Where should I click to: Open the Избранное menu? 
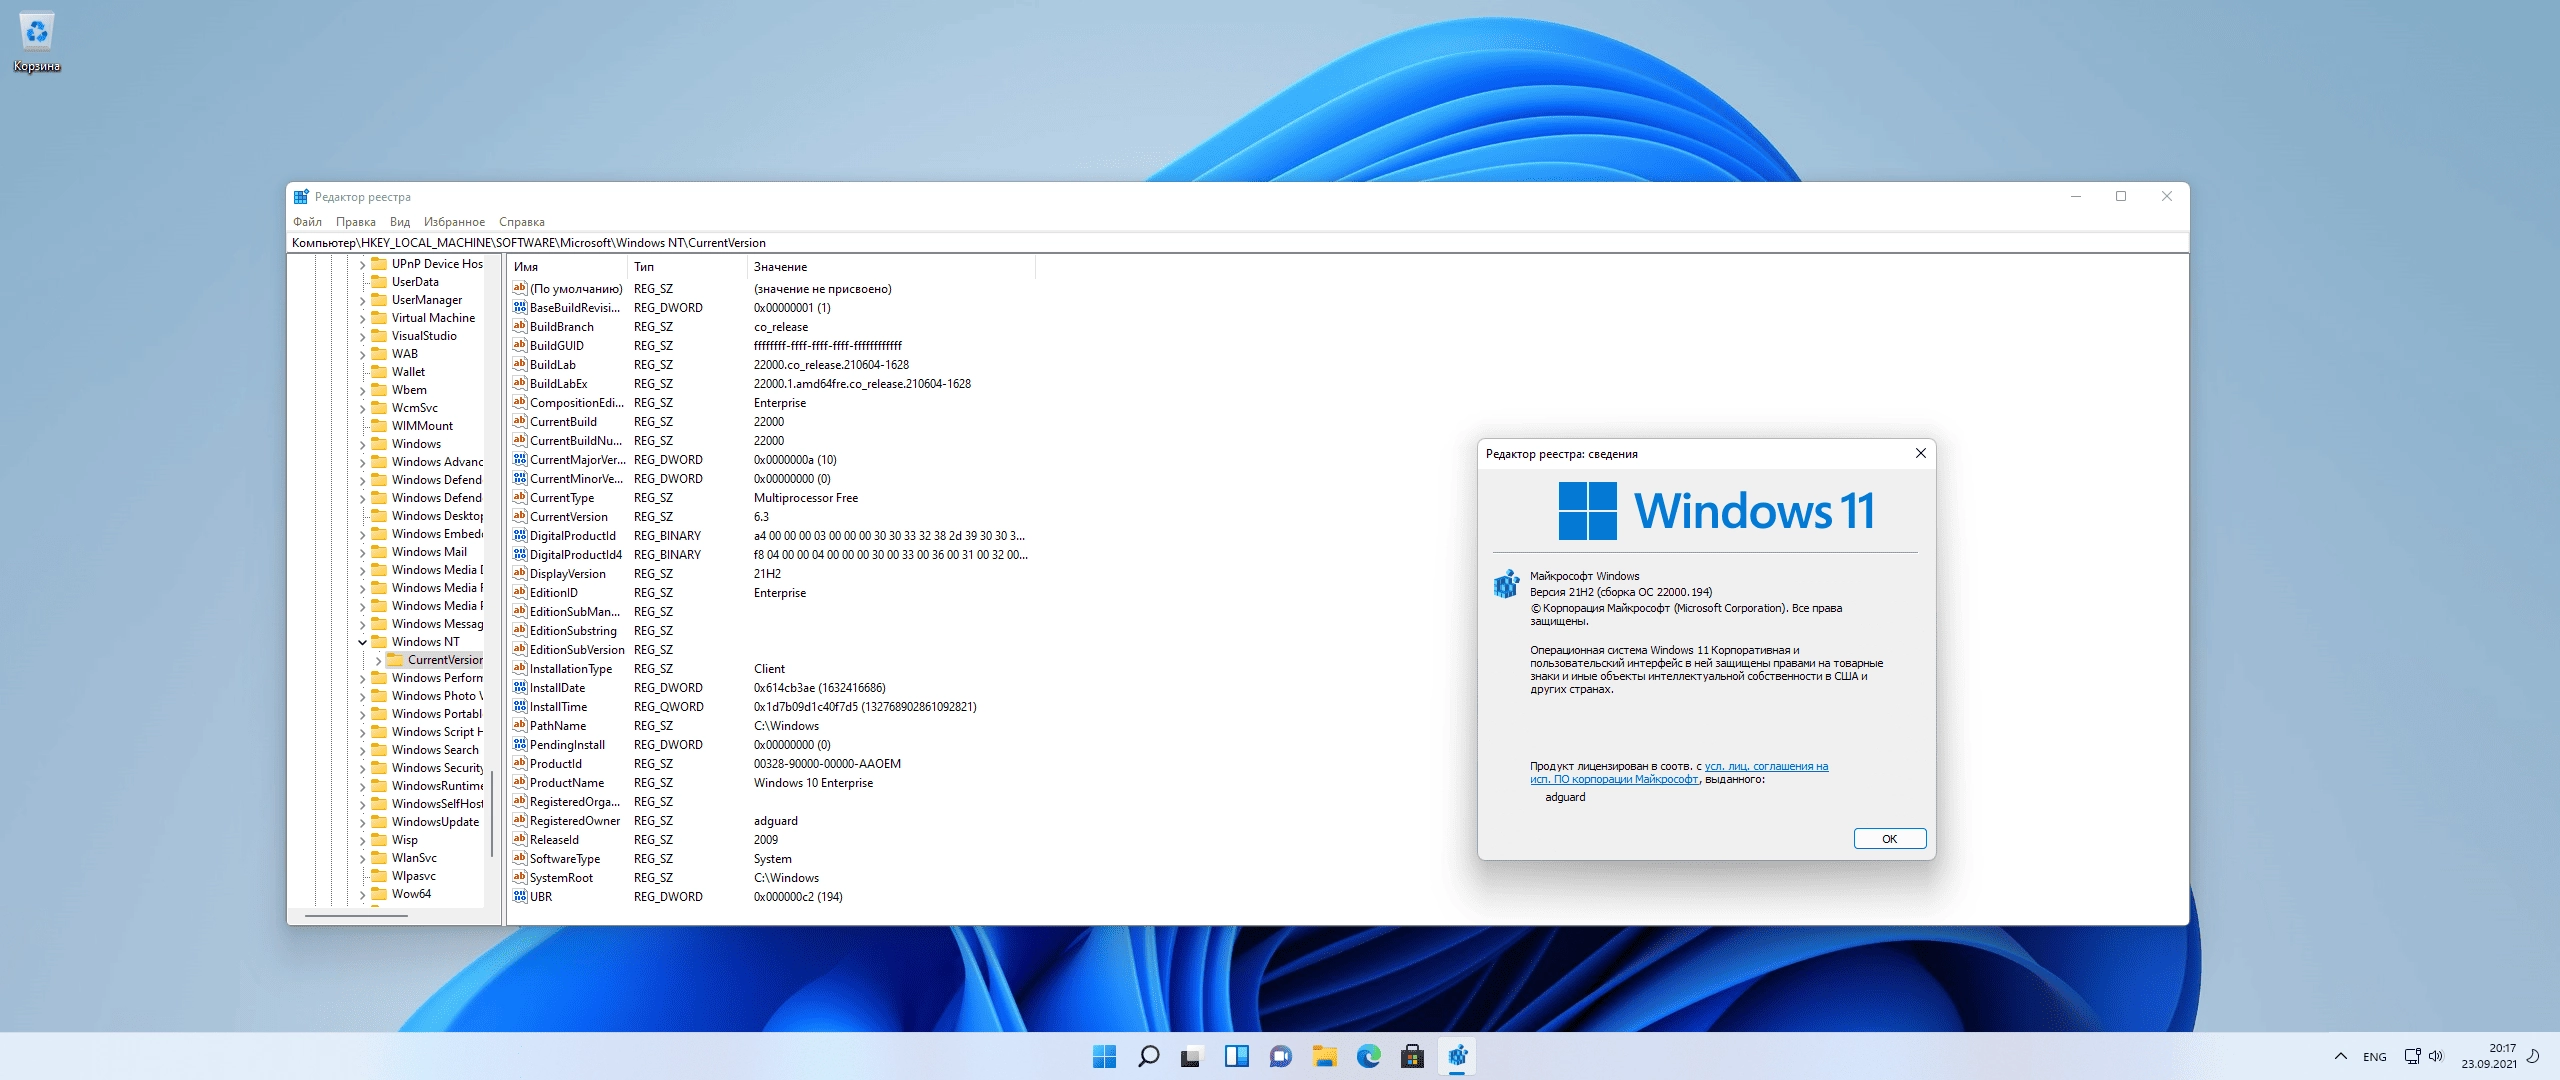[454, 222]
